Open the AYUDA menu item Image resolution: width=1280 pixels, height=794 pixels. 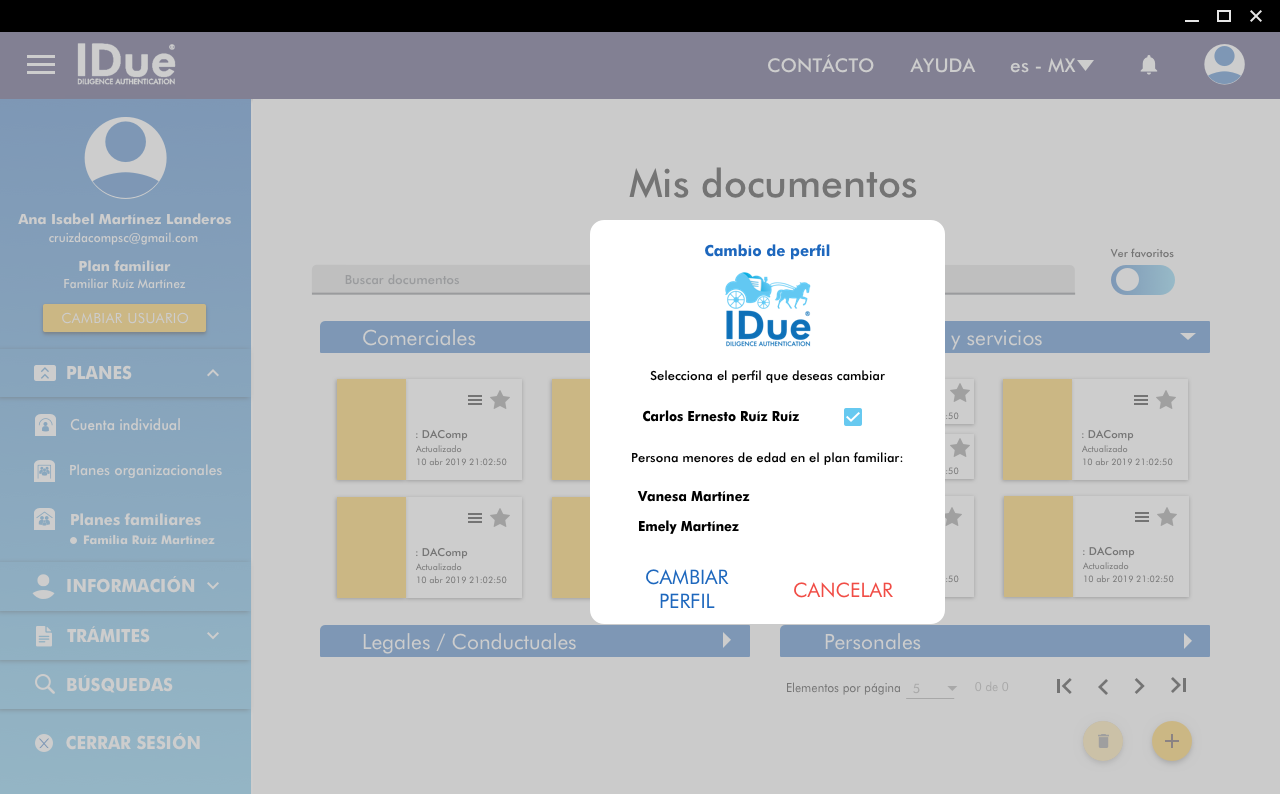coord(942,66)
